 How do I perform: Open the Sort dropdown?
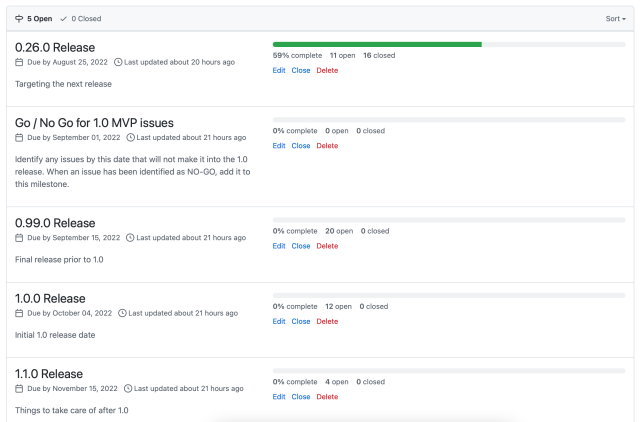(x=616, y=19)
